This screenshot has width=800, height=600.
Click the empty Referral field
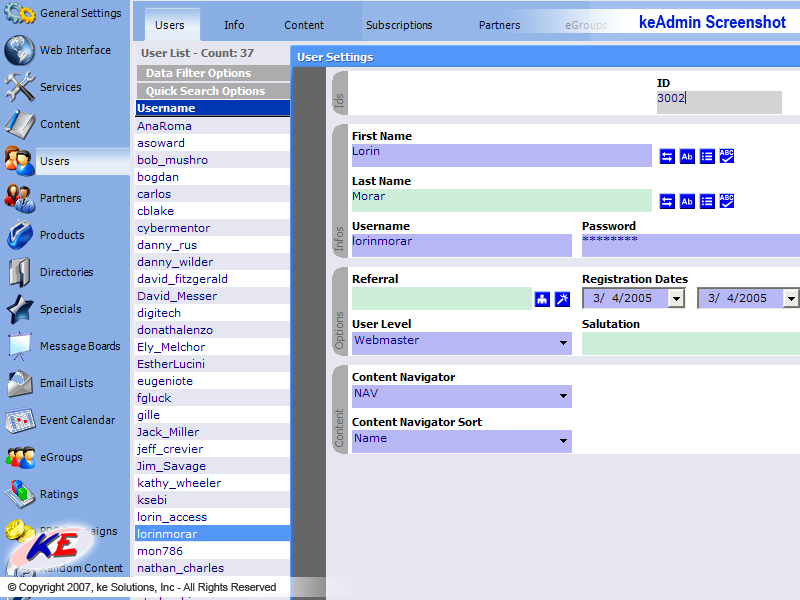(x=442, y=298)
